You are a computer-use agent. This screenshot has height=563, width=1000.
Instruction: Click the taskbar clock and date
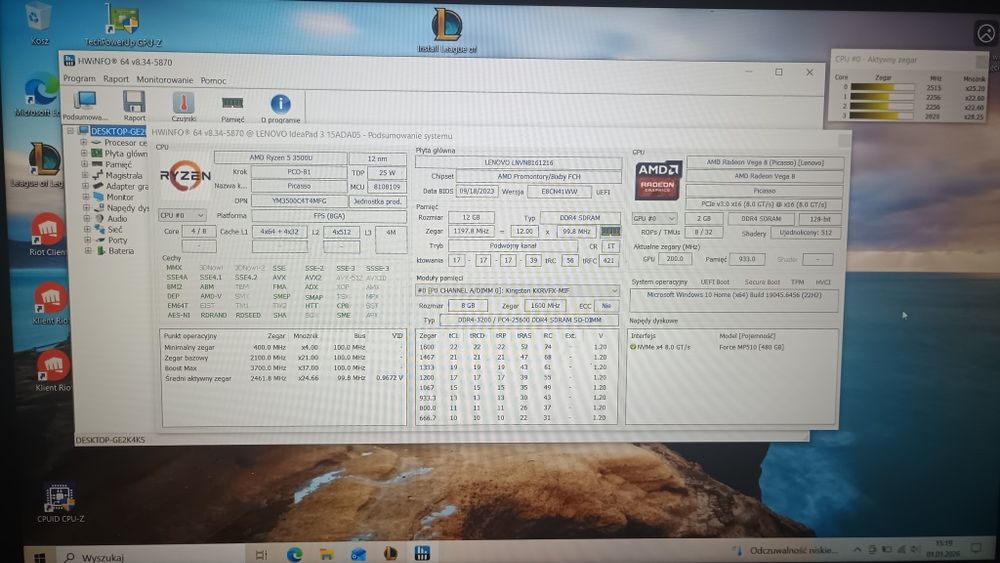pyautogui.click(x=943, y=548)
